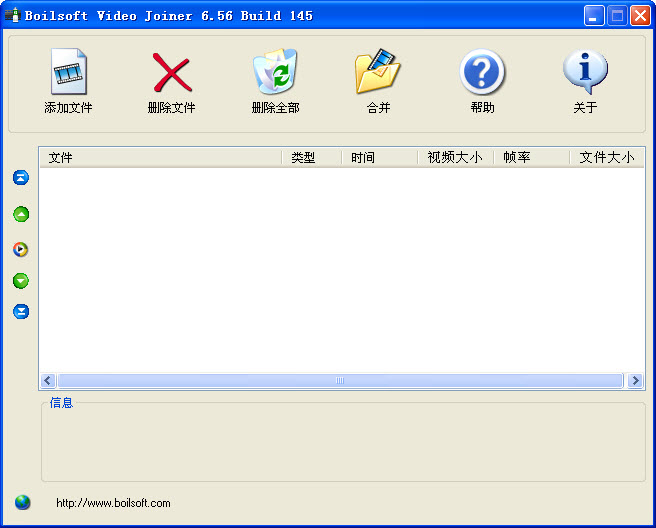Move file up with green up arrow

click(21, 214)
